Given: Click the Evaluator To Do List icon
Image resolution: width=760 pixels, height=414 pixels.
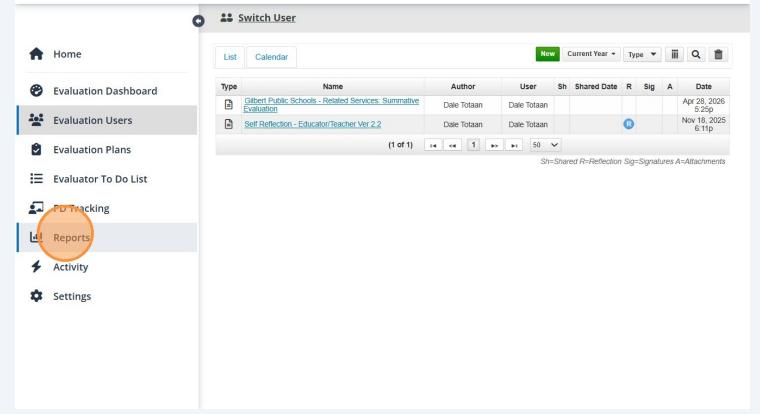Looking at the screenshot, I should pyautogui.click(x=36, y=178).
